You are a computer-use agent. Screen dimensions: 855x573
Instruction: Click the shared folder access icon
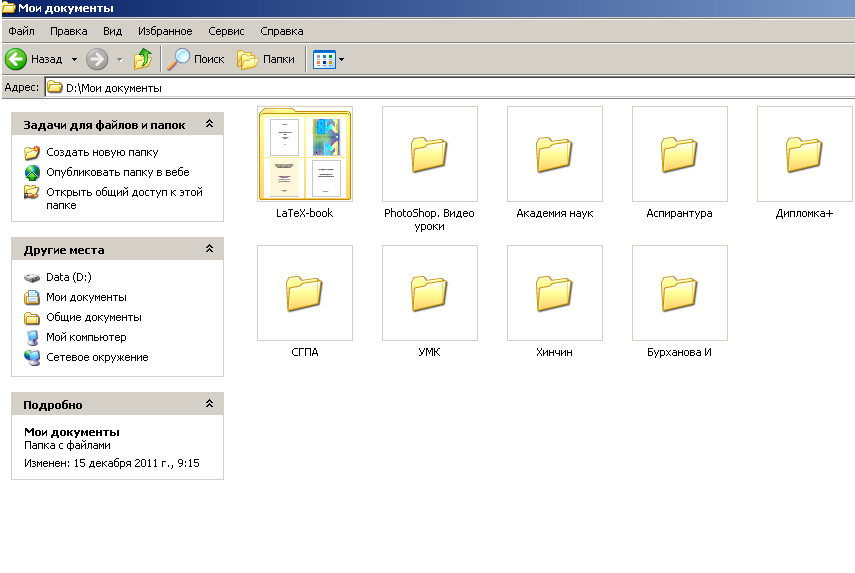pos(32,192)
